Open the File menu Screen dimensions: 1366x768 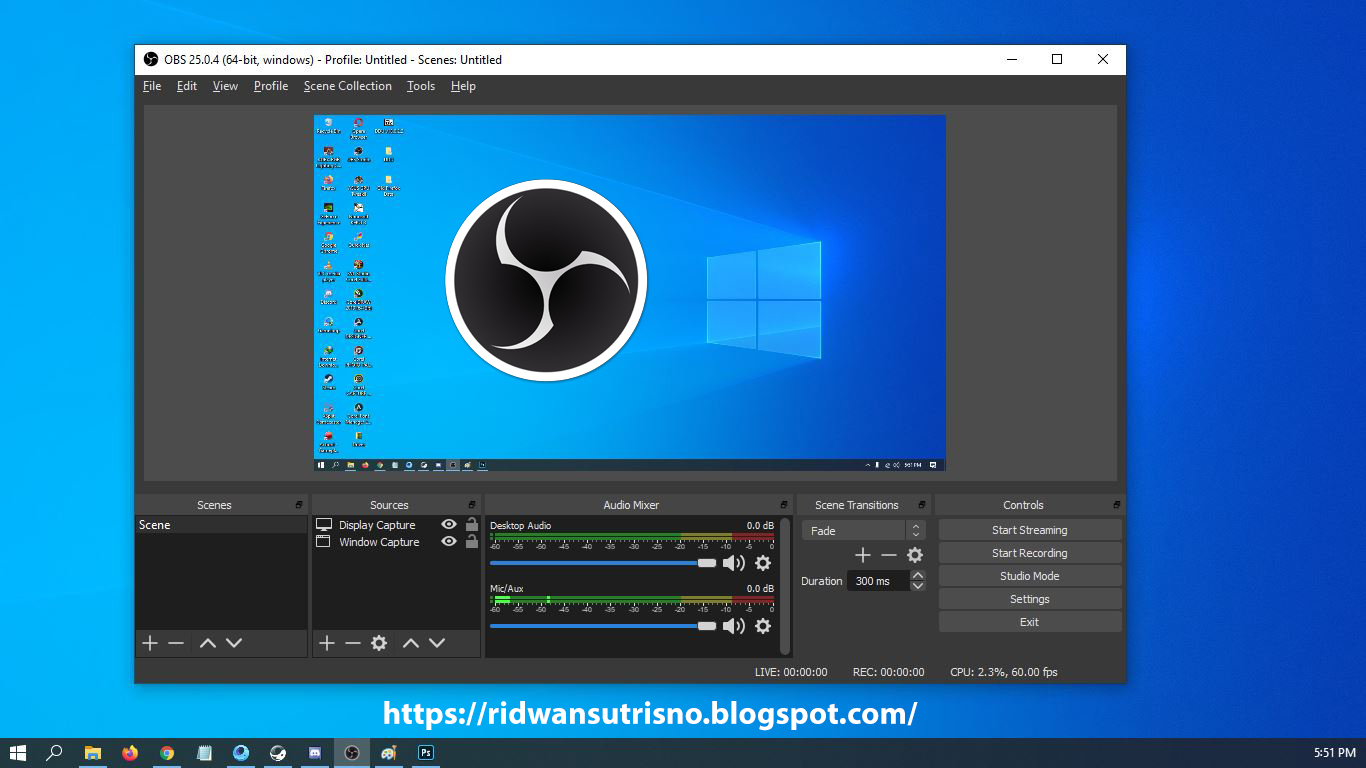[152, 86]
